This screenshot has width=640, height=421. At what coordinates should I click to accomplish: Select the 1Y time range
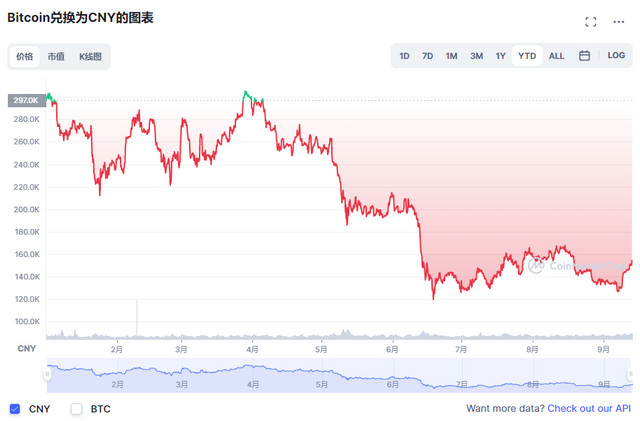click(x=500, y=56)
